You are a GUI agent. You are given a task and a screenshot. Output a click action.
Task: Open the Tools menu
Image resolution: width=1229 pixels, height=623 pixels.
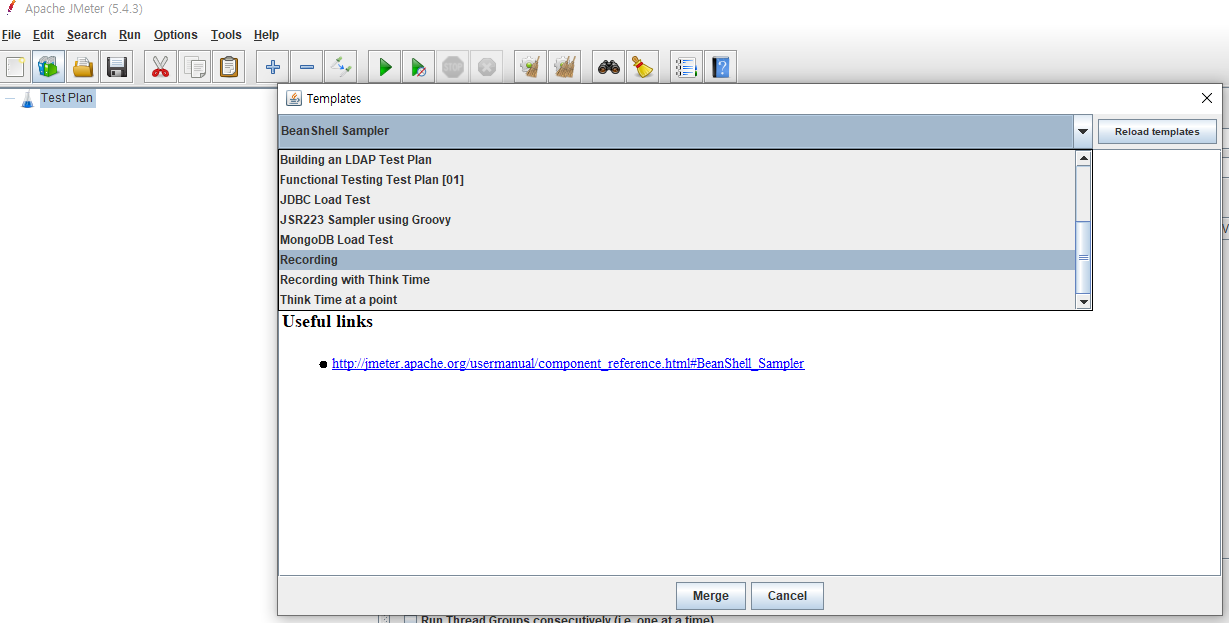click(226, 34)
